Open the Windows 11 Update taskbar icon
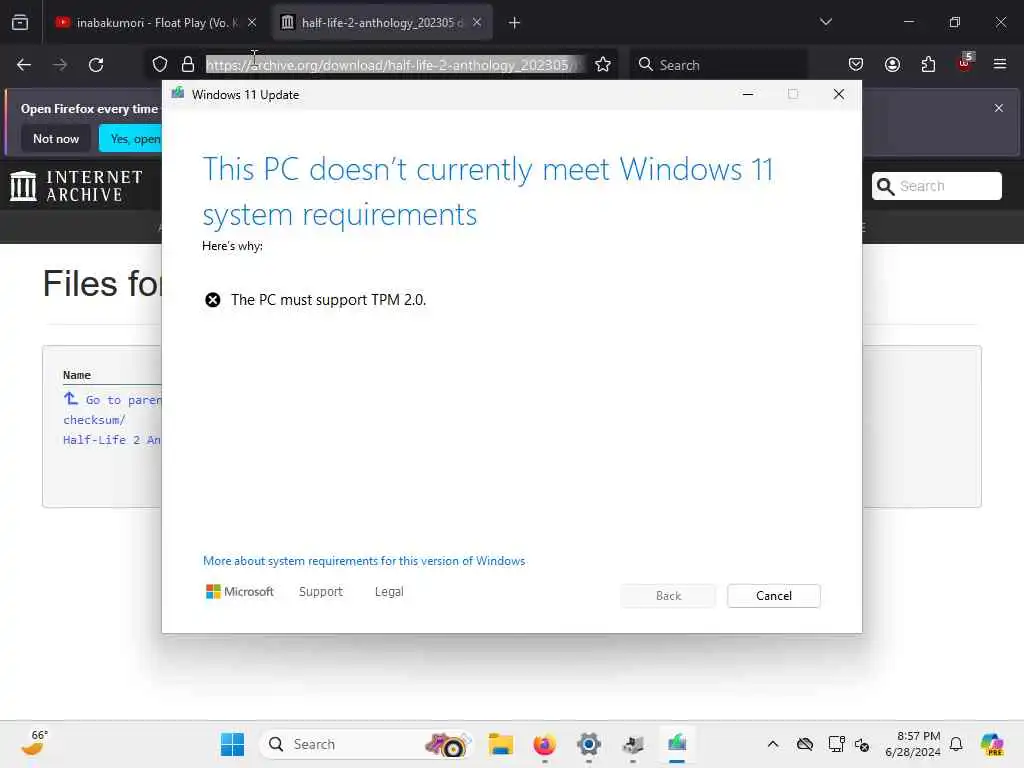Image resolution: width=1024 pixels, height=768 pixels. (x=677, y=743)
